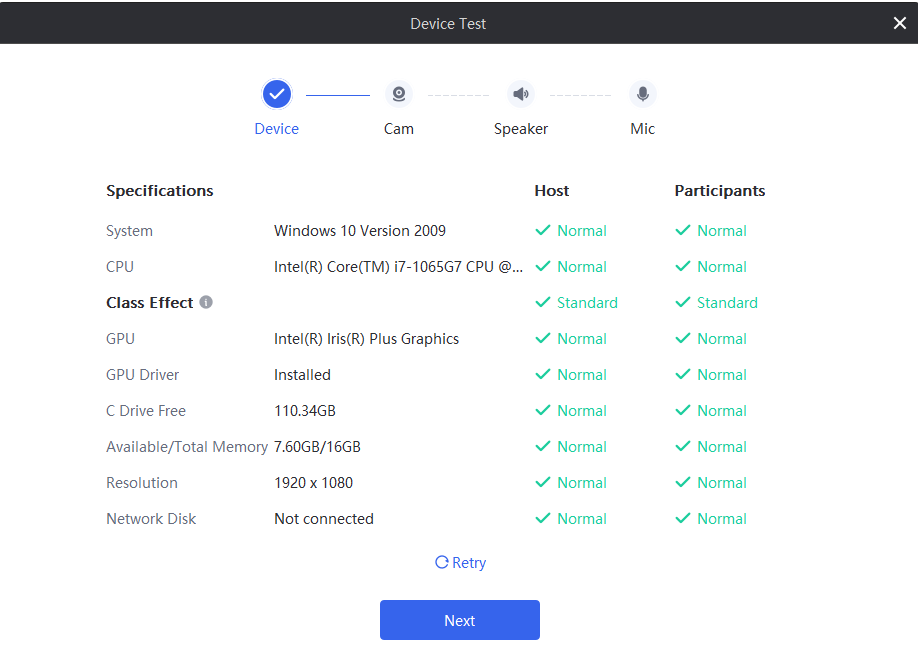Click the Retry refresh icon
This screenshot has height=656, width=918.
click(441, 563)
